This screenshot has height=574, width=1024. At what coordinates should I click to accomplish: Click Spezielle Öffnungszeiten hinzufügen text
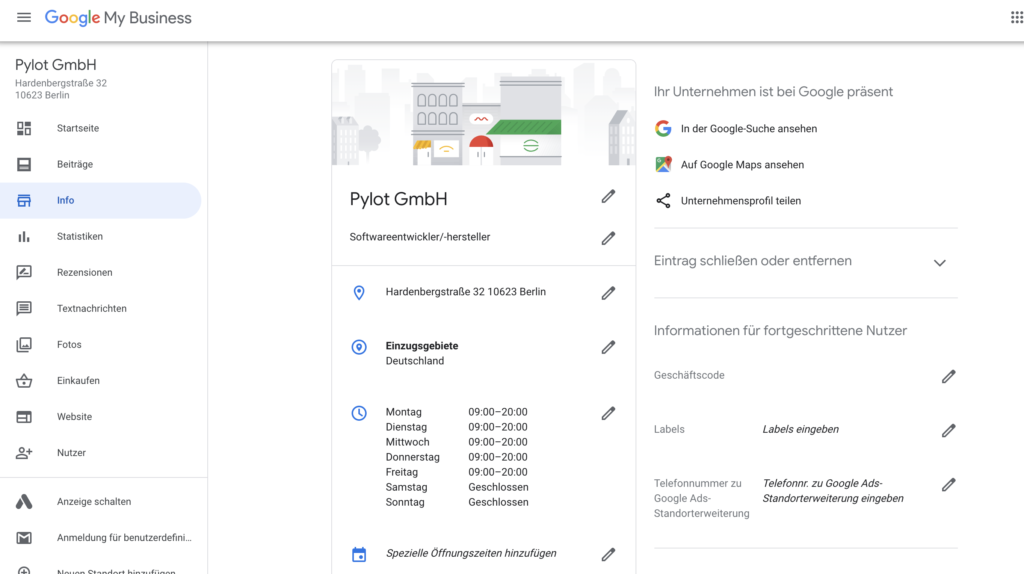(x=471, y=554)
